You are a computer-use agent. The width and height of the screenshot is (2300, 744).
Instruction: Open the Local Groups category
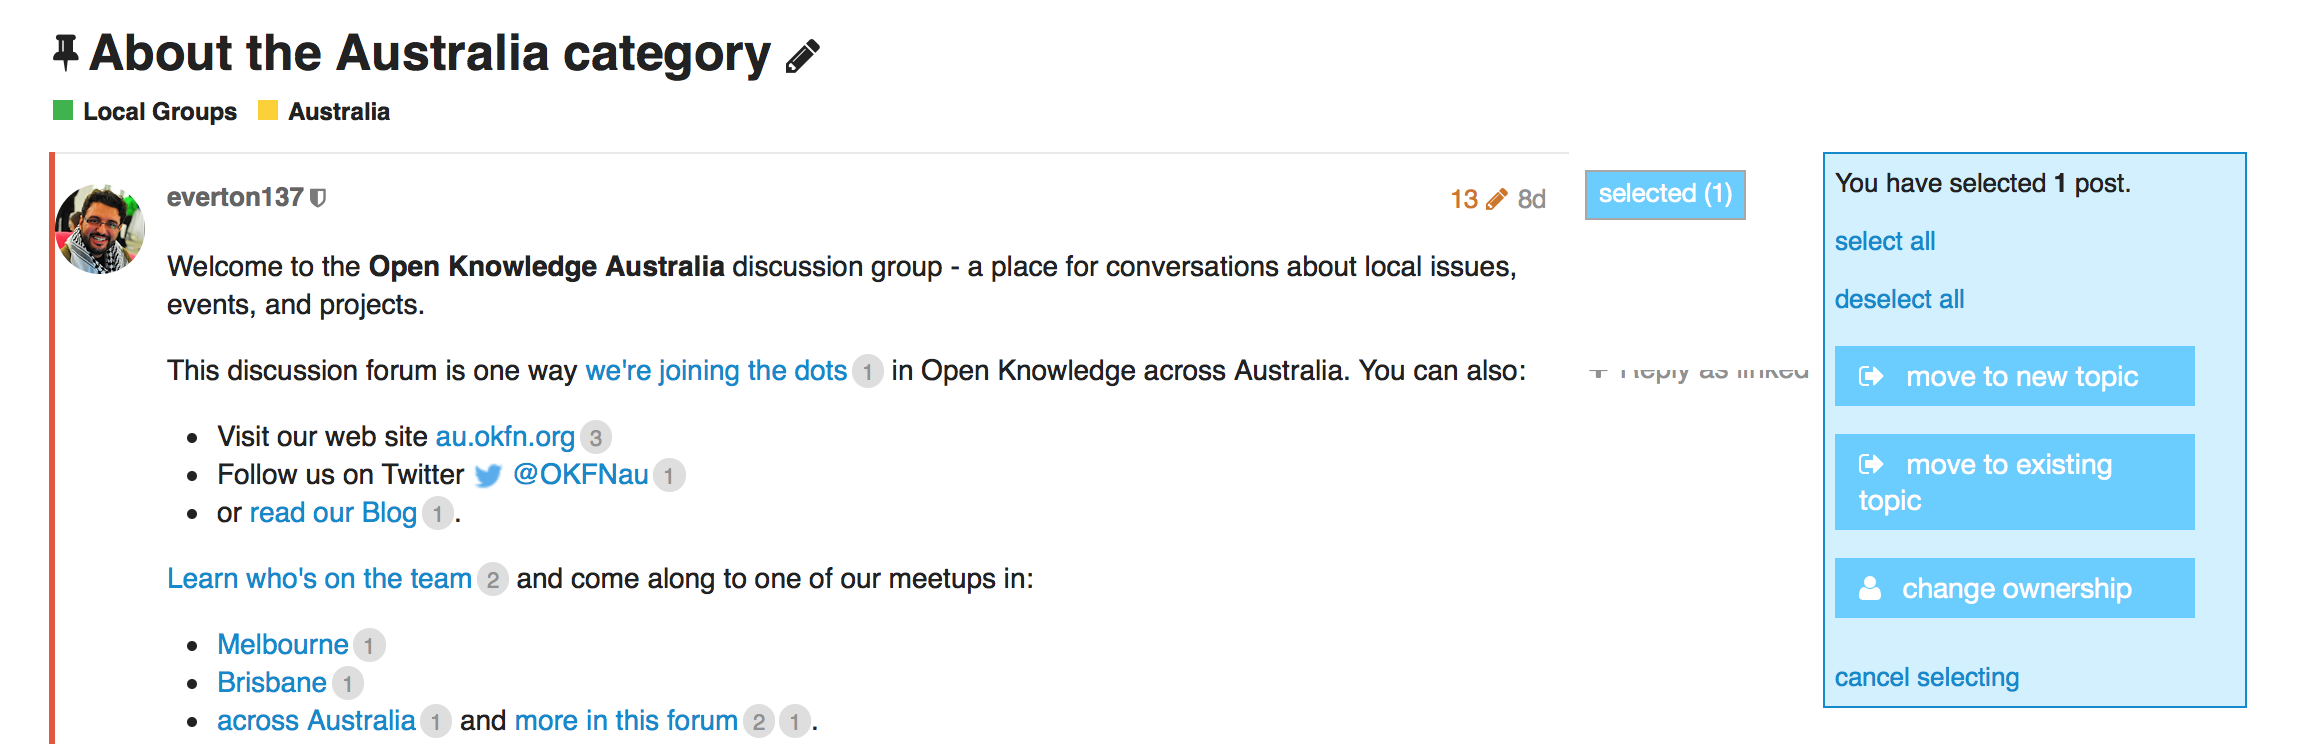[x=159, y=111]
